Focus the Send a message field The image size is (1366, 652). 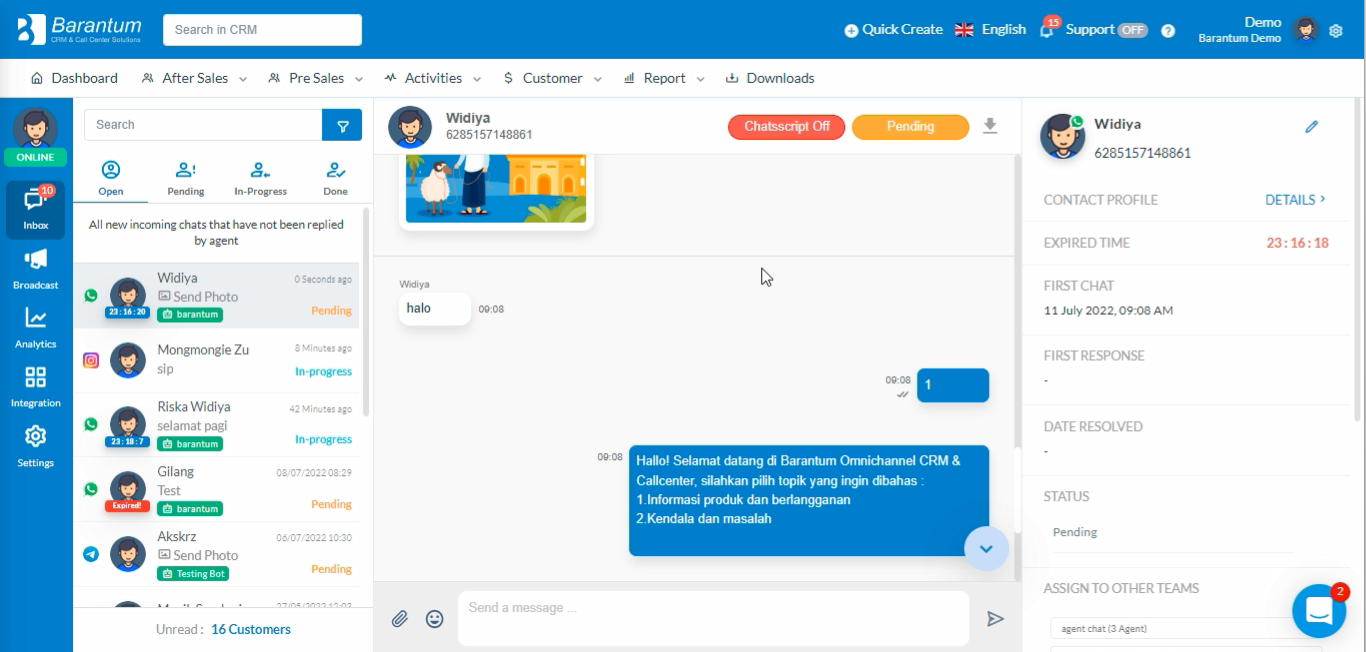(x=713, y=618)
